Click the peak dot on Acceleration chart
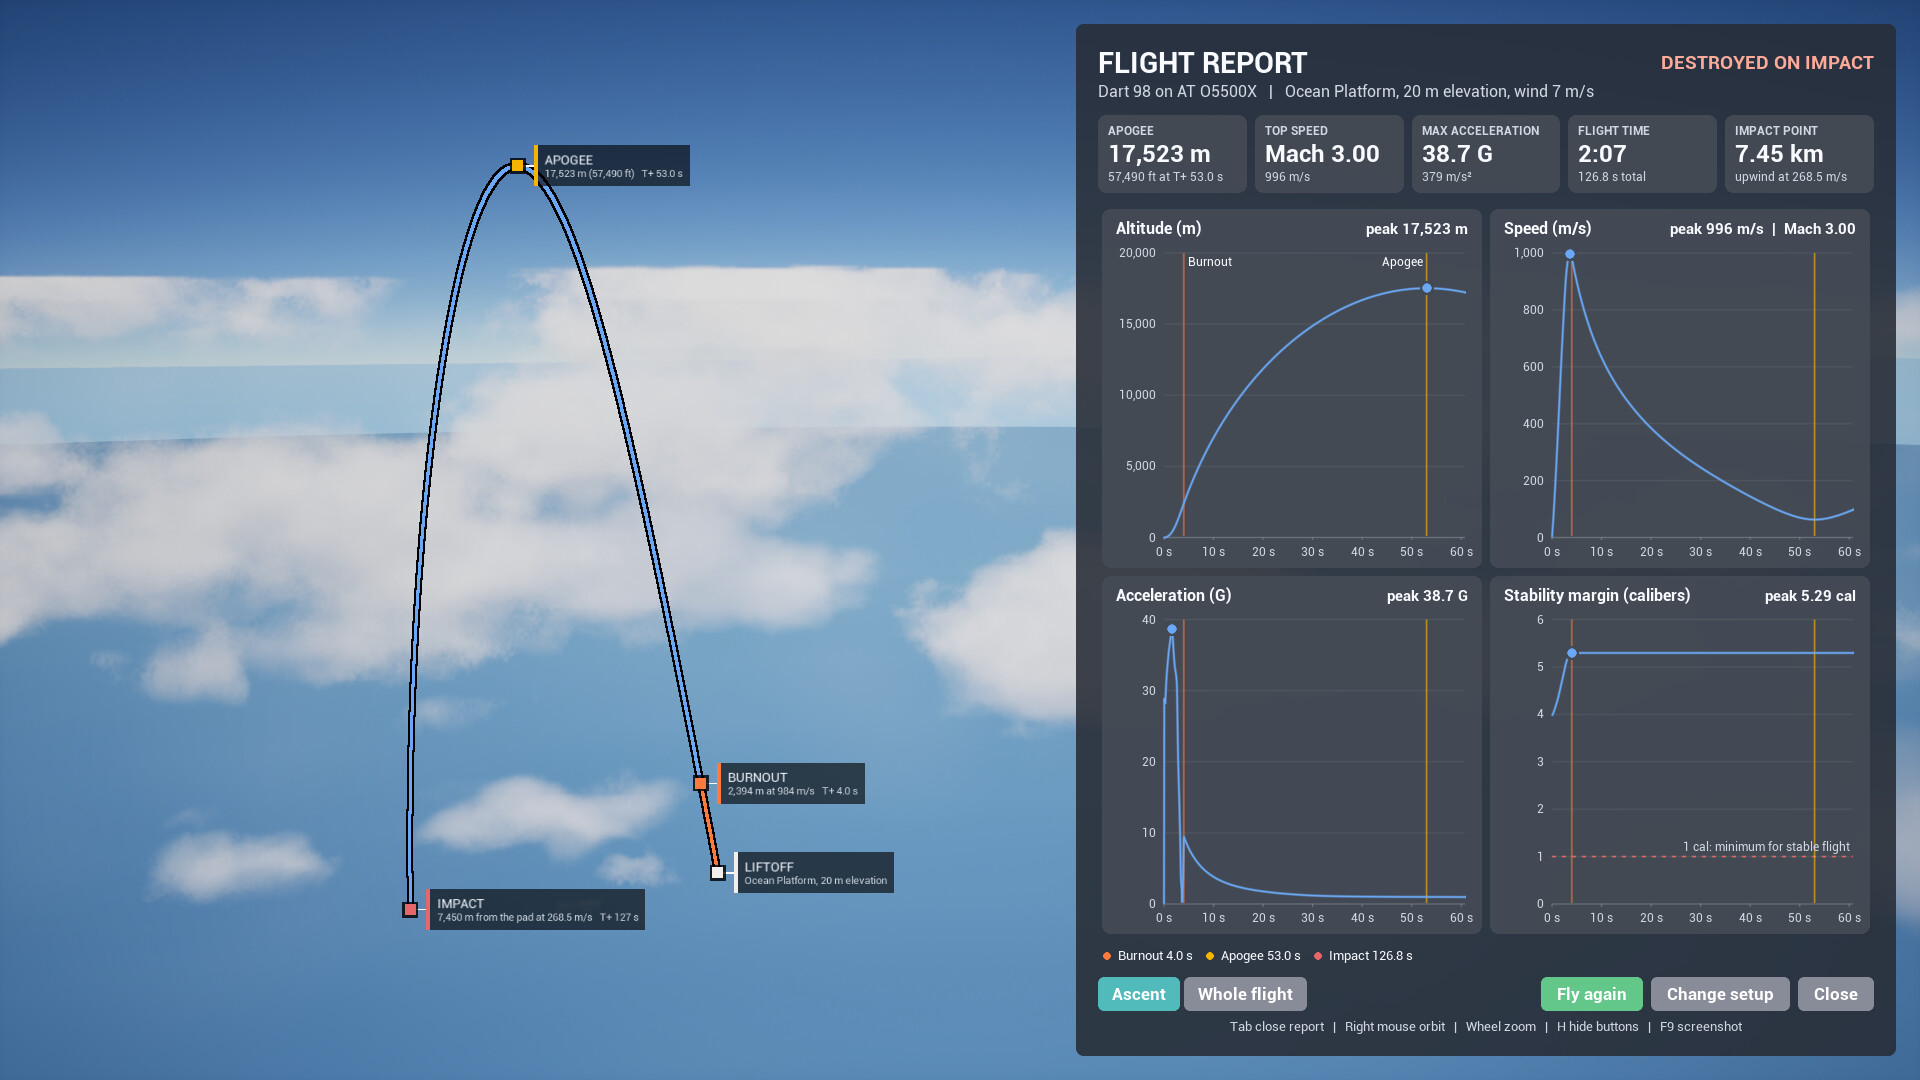The width and height of the screenshot is (1920, 1080). click(x=1172, y=629)
